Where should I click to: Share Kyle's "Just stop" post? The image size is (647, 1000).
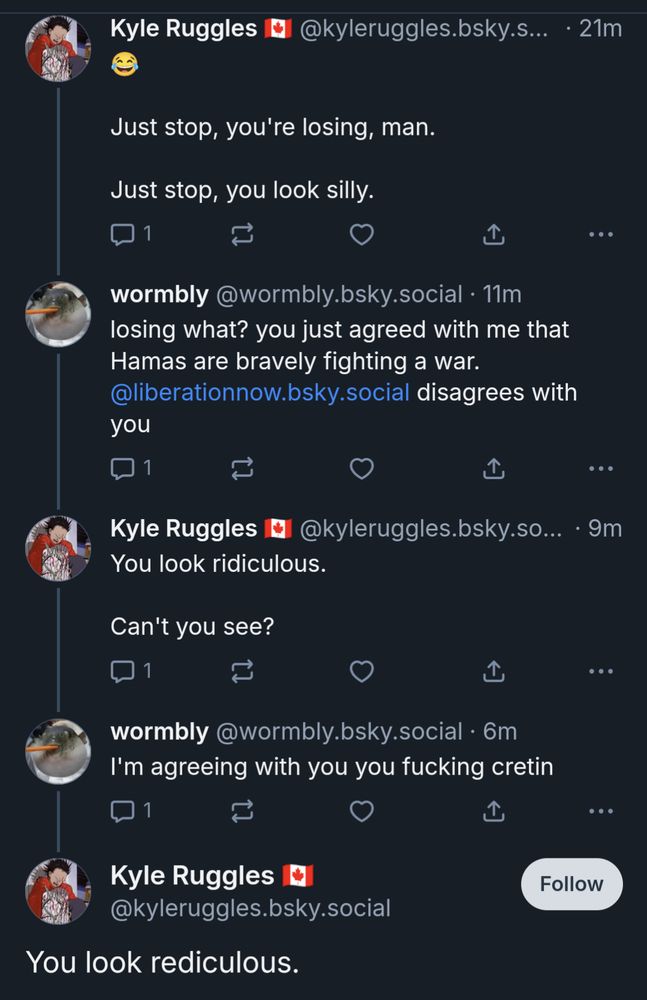pyautogui.click(x=493, y=235)
